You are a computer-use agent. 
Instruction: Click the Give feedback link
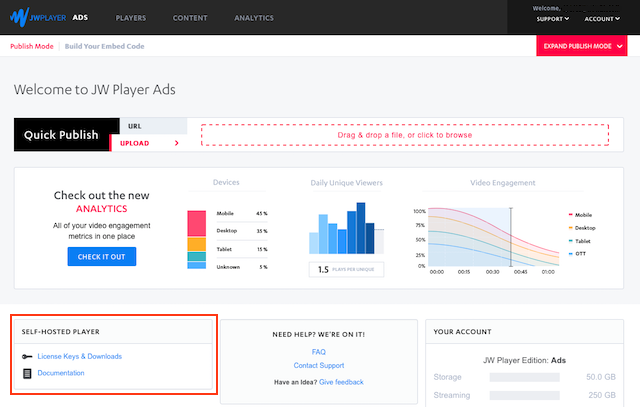coord(341,382)
